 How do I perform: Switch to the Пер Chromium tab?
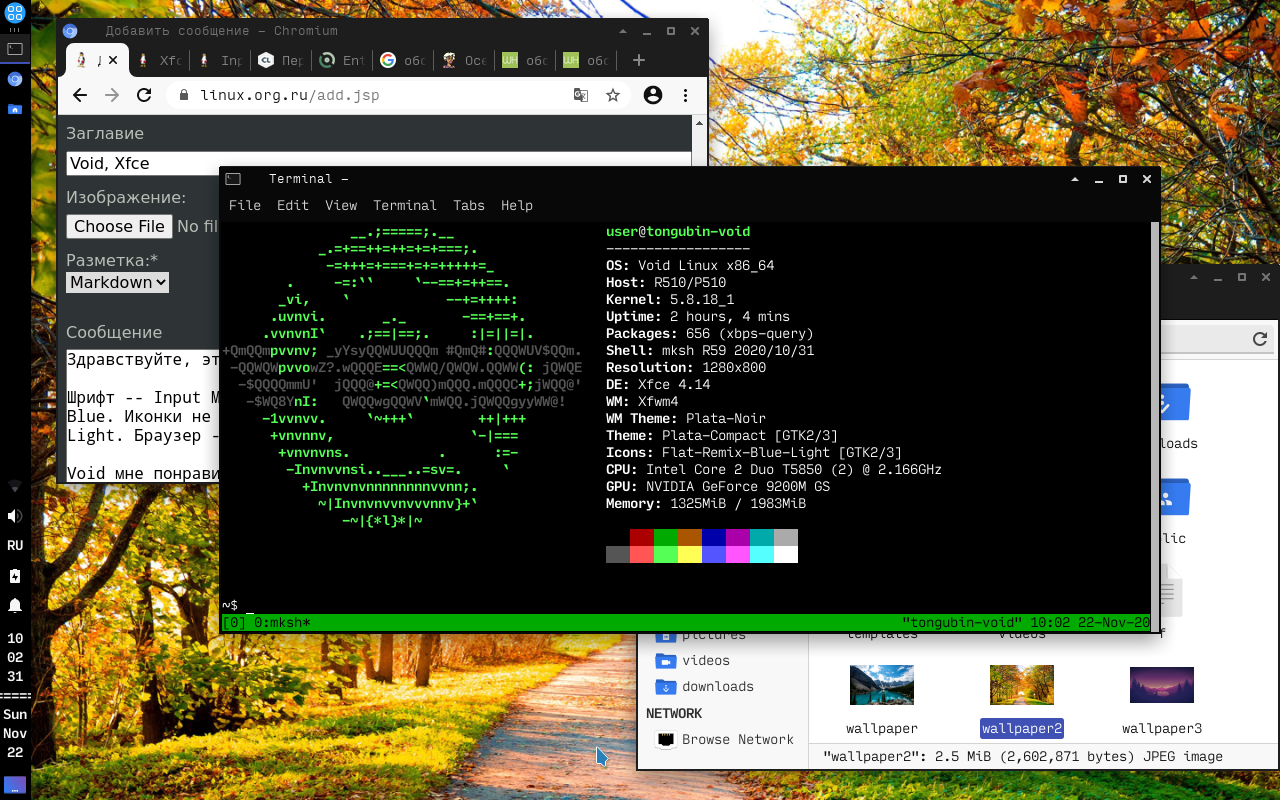pyautogui.click(x=280, y=60)
